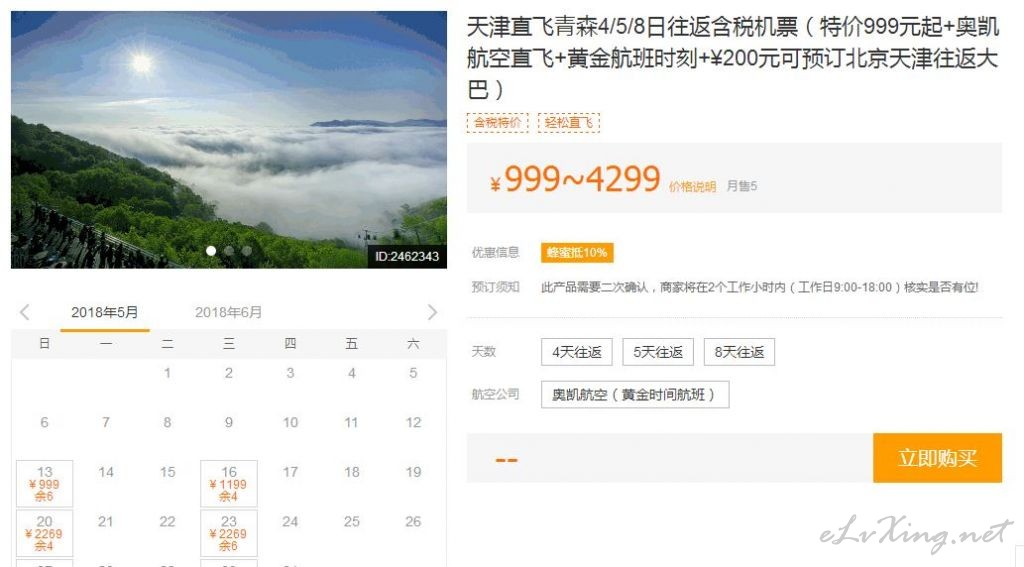Image resolution: width=1024 pixels, height=567 pixels.
Task: Show second slide via second carousel dot
Action: [229, 251]
